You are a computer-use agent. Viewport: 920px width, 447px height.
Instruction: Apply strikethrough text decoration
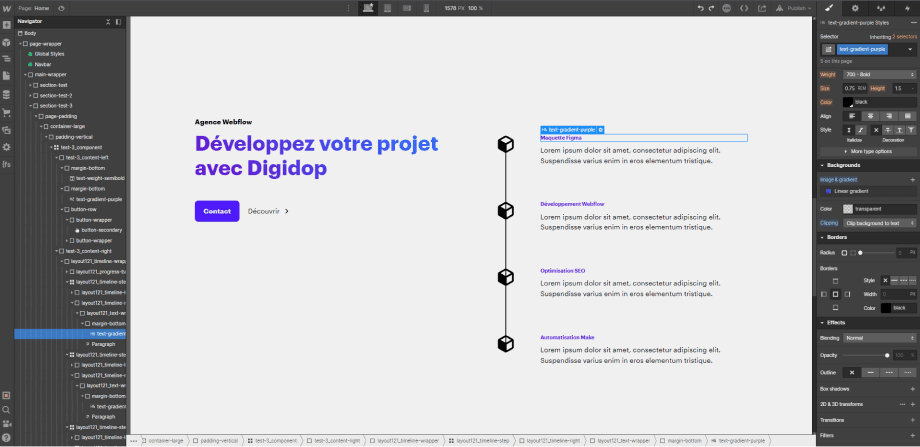(x=888, y=130)
